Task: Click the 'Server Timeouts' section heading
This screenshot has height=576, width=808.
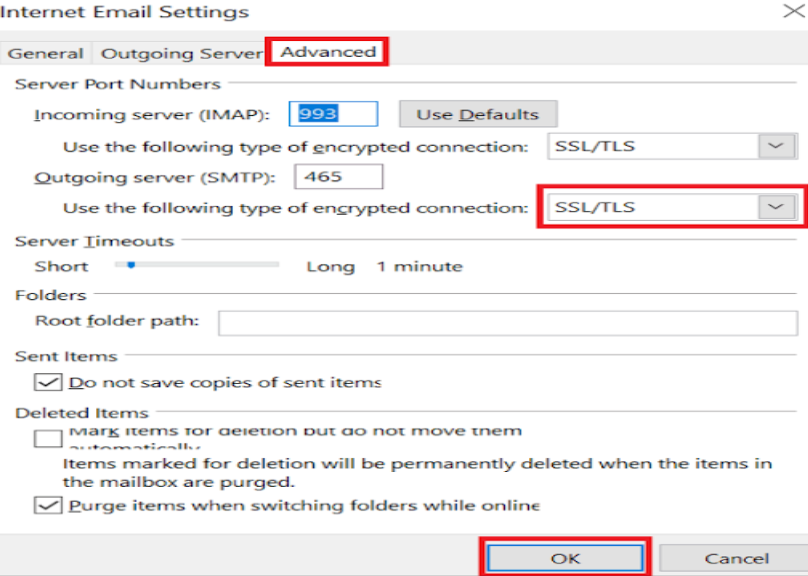Action: pos(94,241)
